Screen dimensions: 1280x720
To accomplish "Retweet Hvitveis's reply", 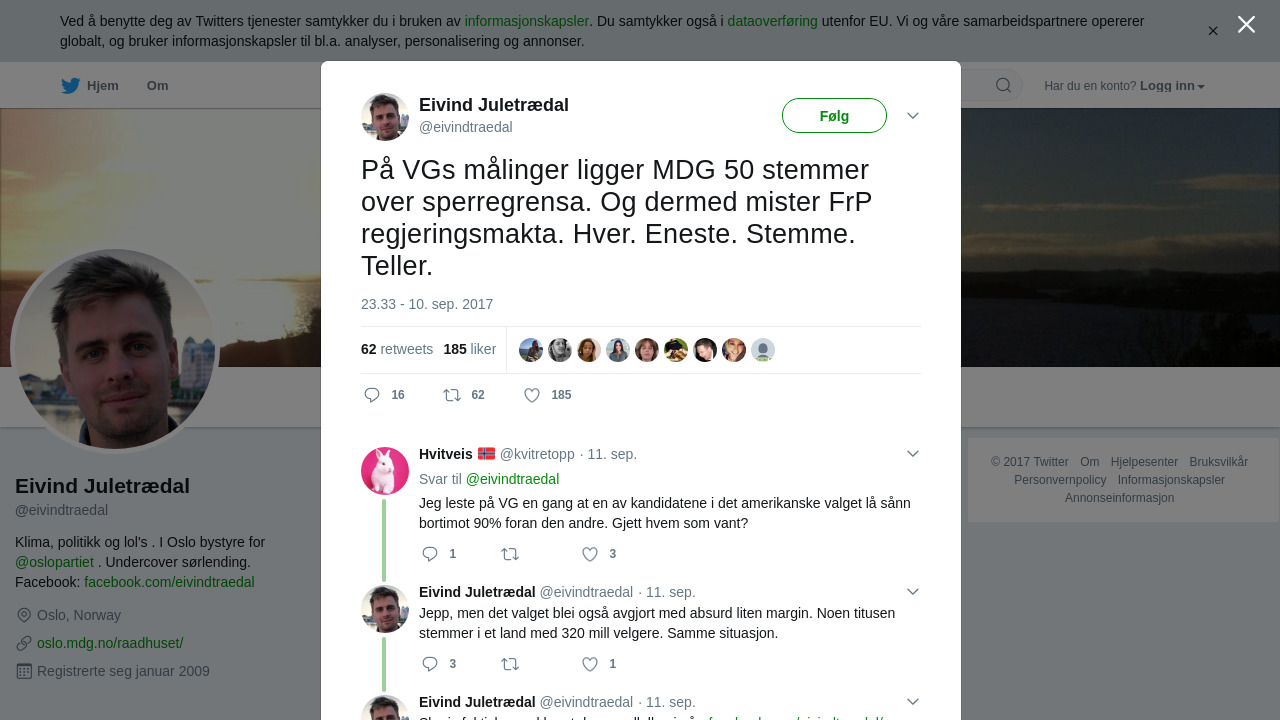I will (x=510, y=554).
